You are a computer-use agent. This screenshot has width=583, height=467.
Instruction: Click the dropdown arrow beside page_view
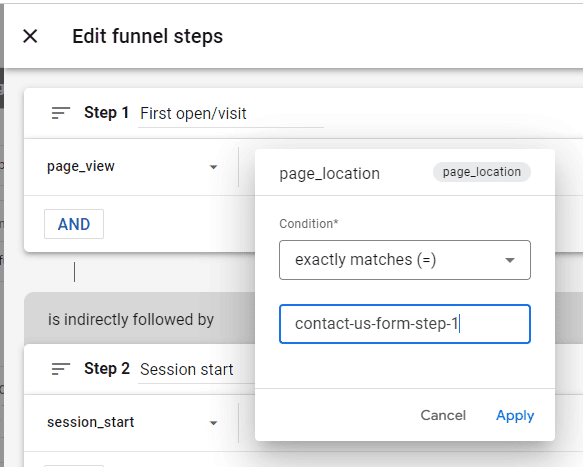pos(213,167)
